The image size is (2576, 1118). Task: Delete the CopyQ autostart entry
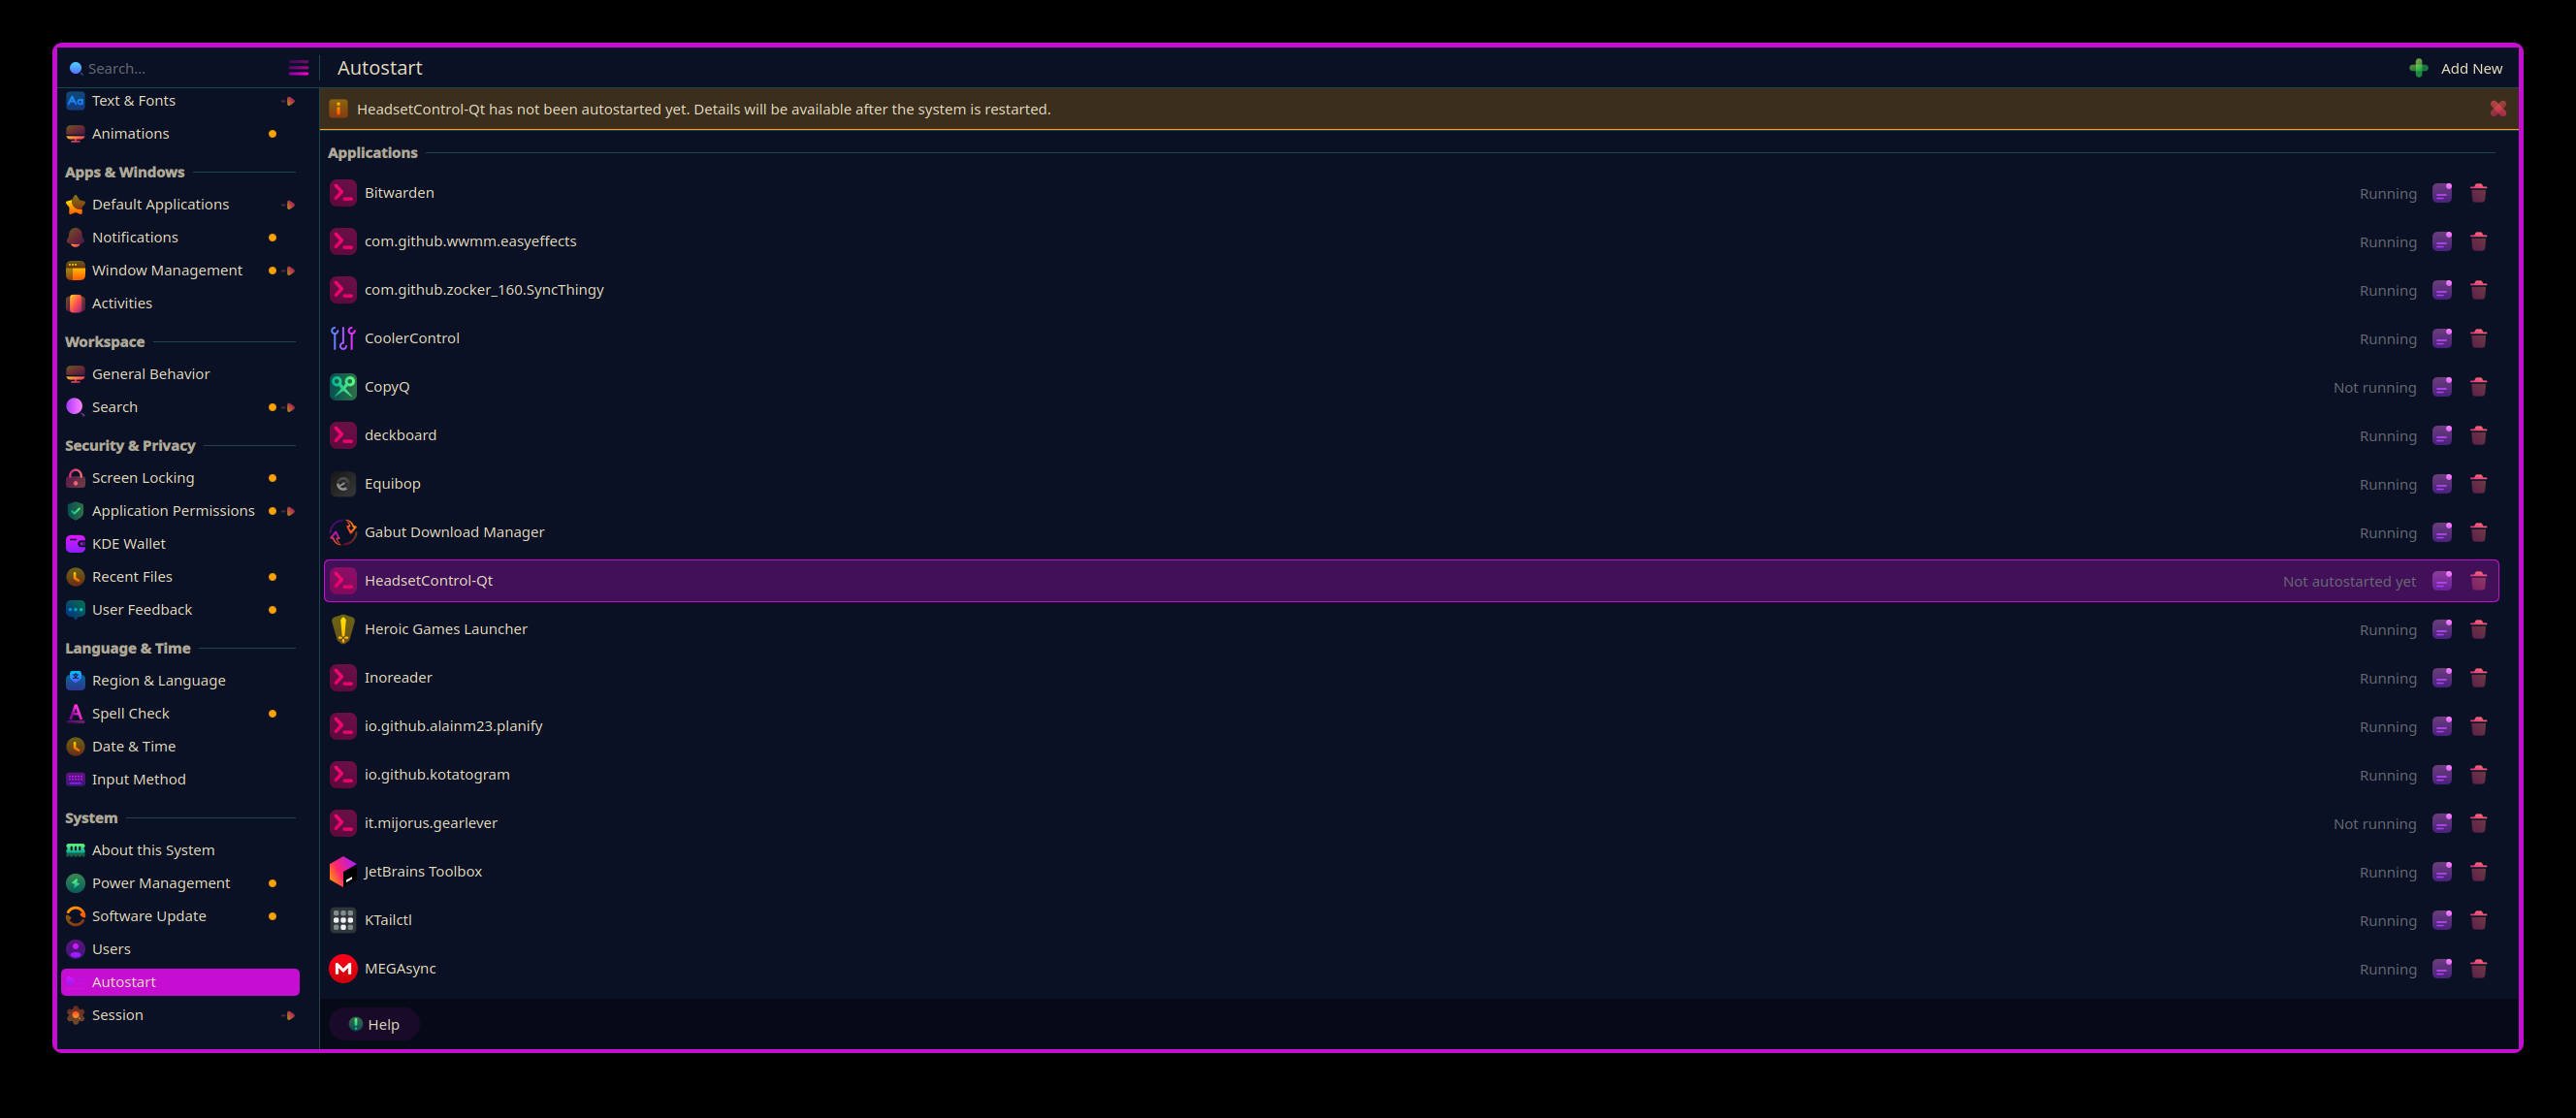click(2478, 387)
